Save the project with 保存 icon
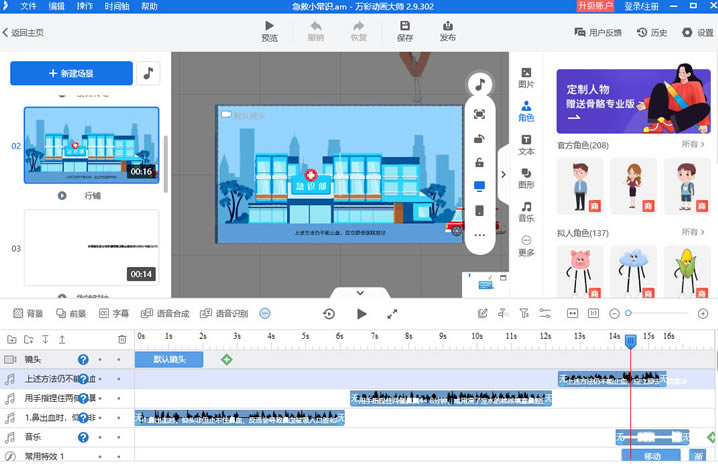This screenshot has width=718, height=468. (405, 26)
